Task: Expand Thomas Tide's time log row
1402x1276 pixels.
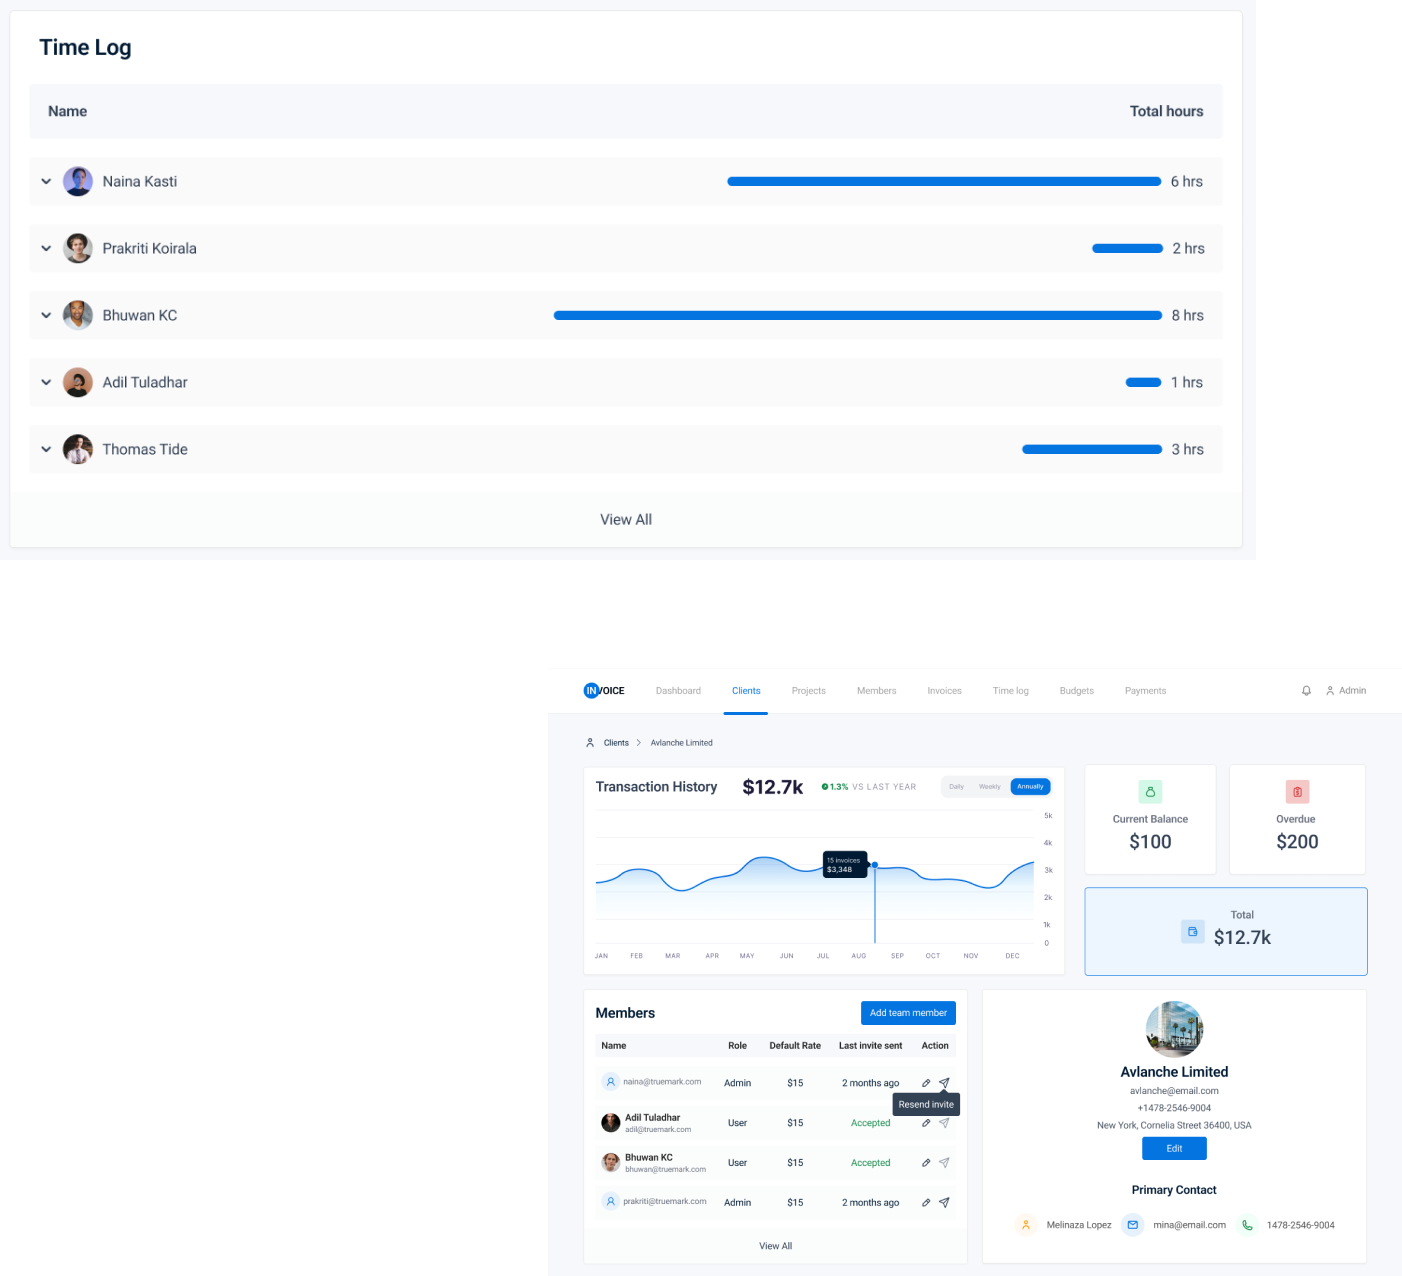Action: click(46, 450)
